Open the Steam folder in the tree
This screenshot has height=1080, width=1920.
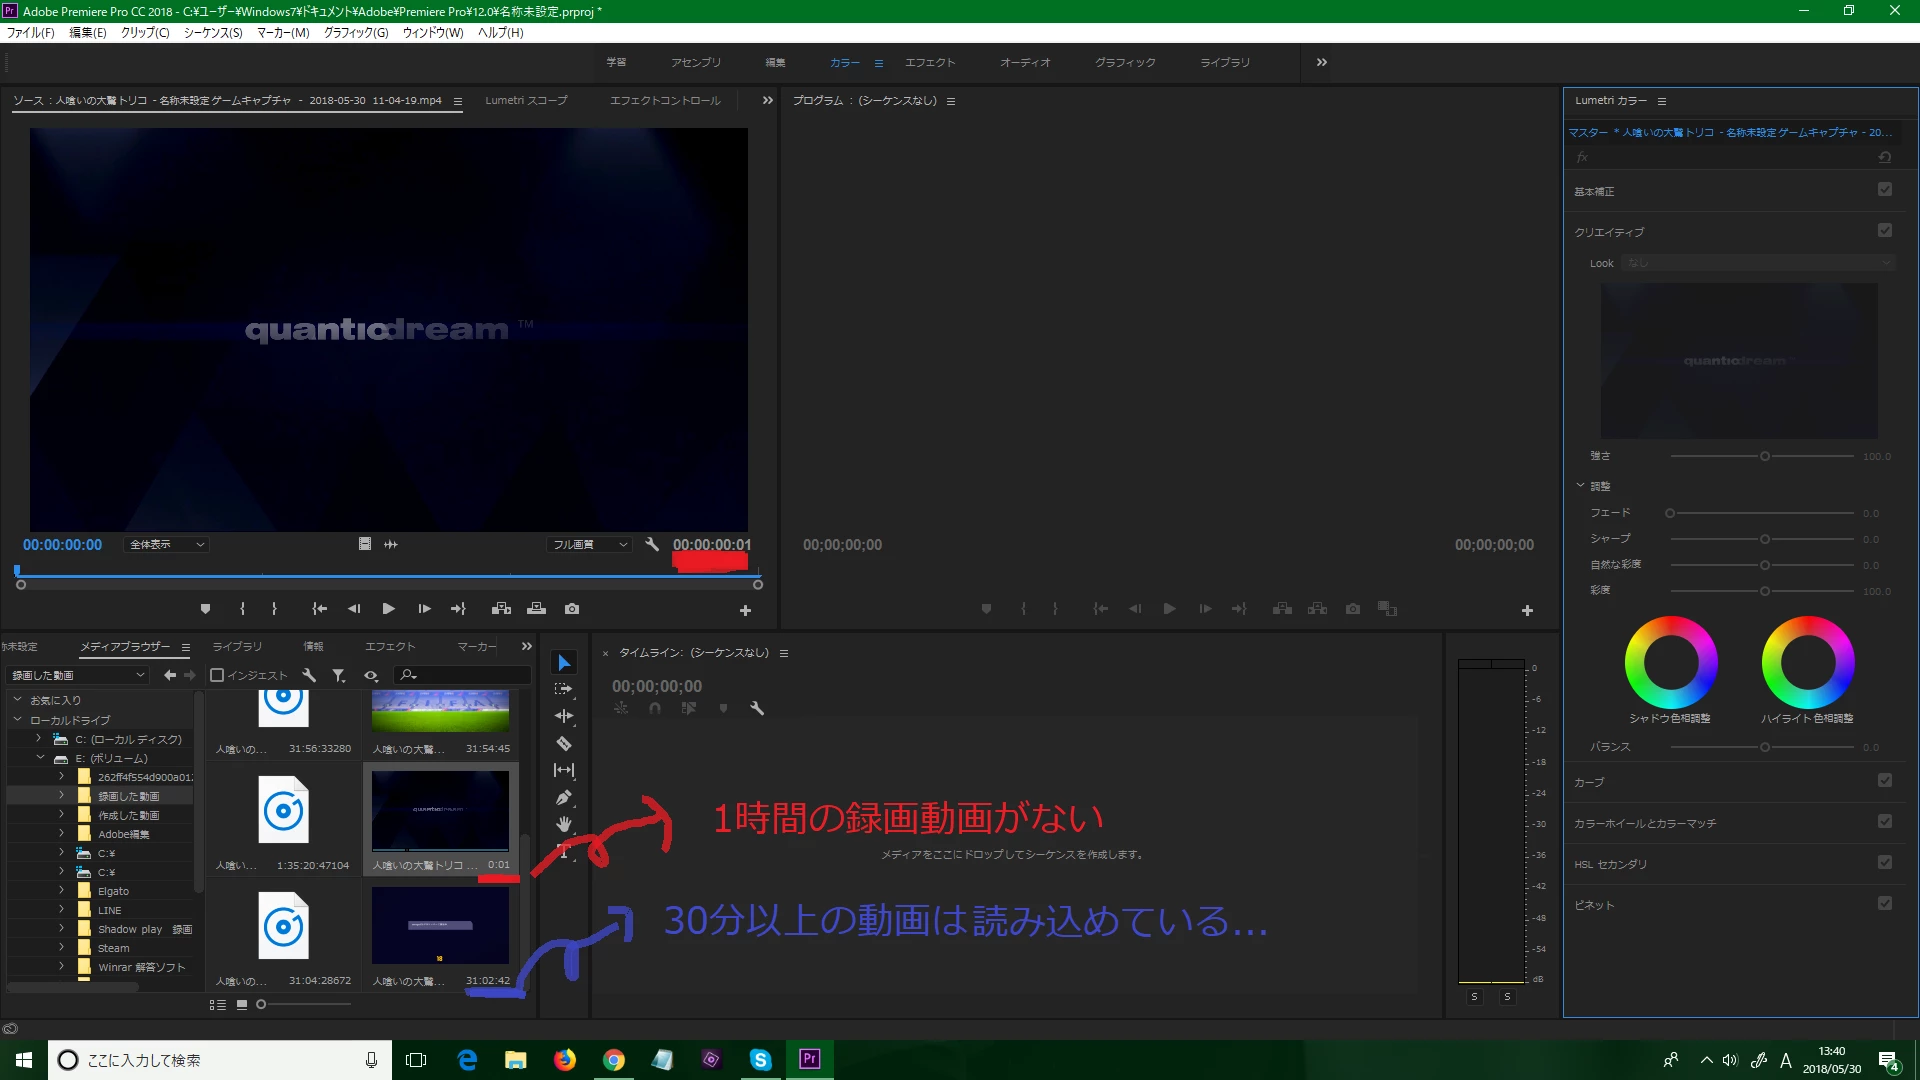pos(114,948)
